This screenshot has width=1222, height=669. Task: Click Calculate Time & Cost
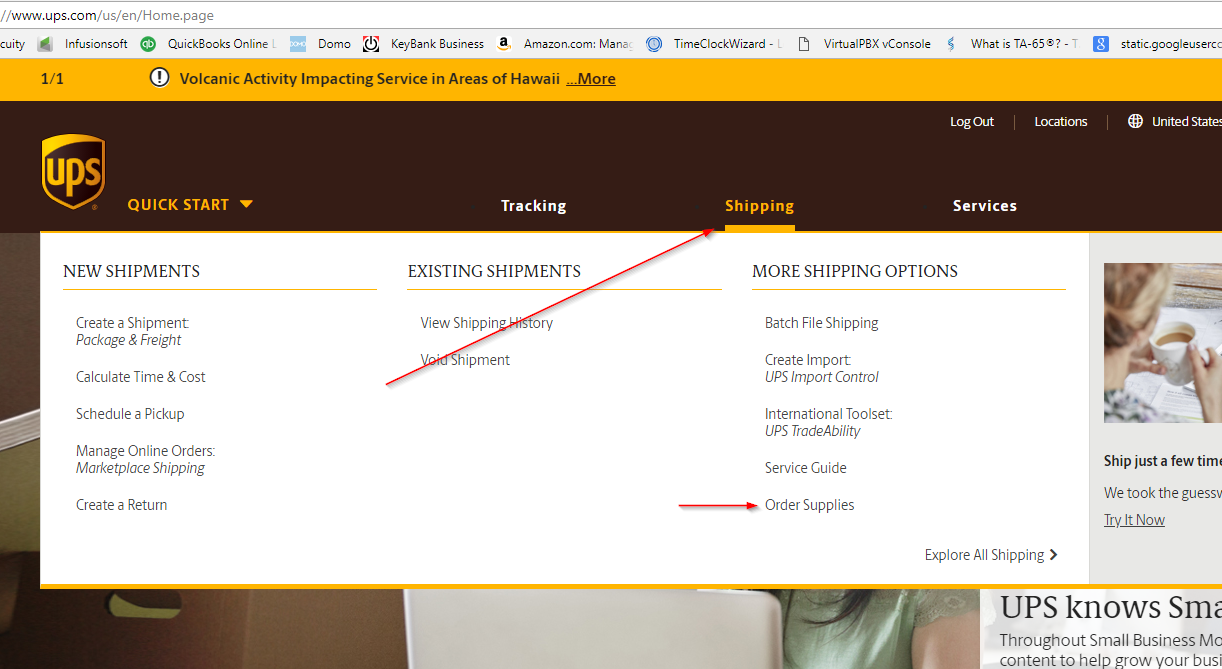click(141, 377)
